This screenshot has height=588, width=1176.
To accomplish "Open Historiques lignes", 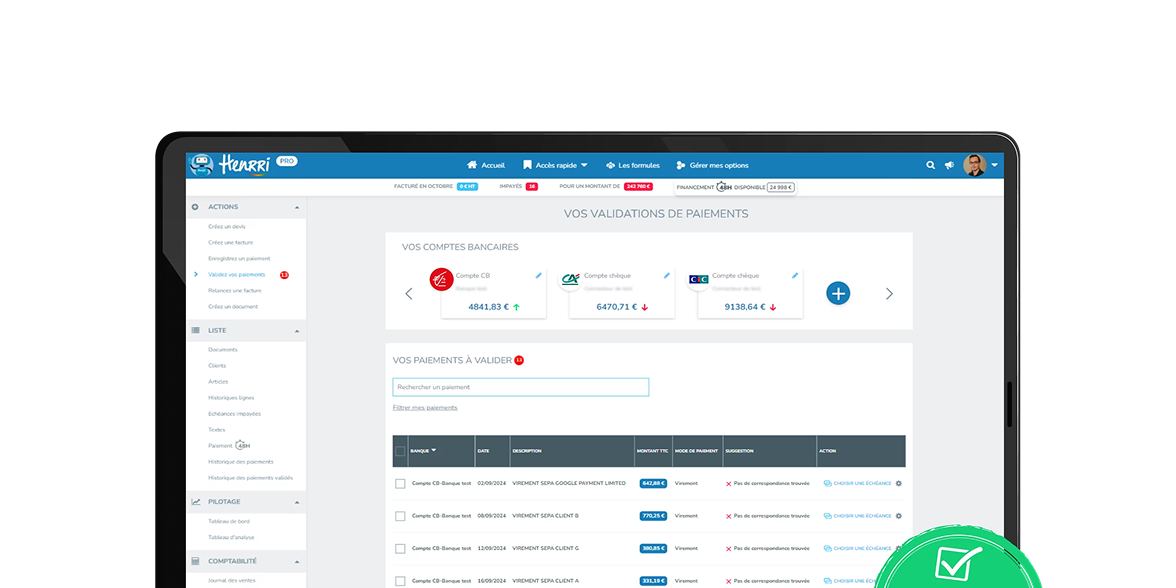I will [231, 398].
